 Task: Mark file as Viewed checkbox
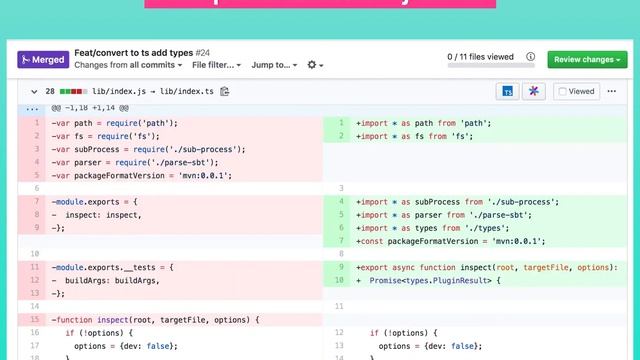[562, 91]
